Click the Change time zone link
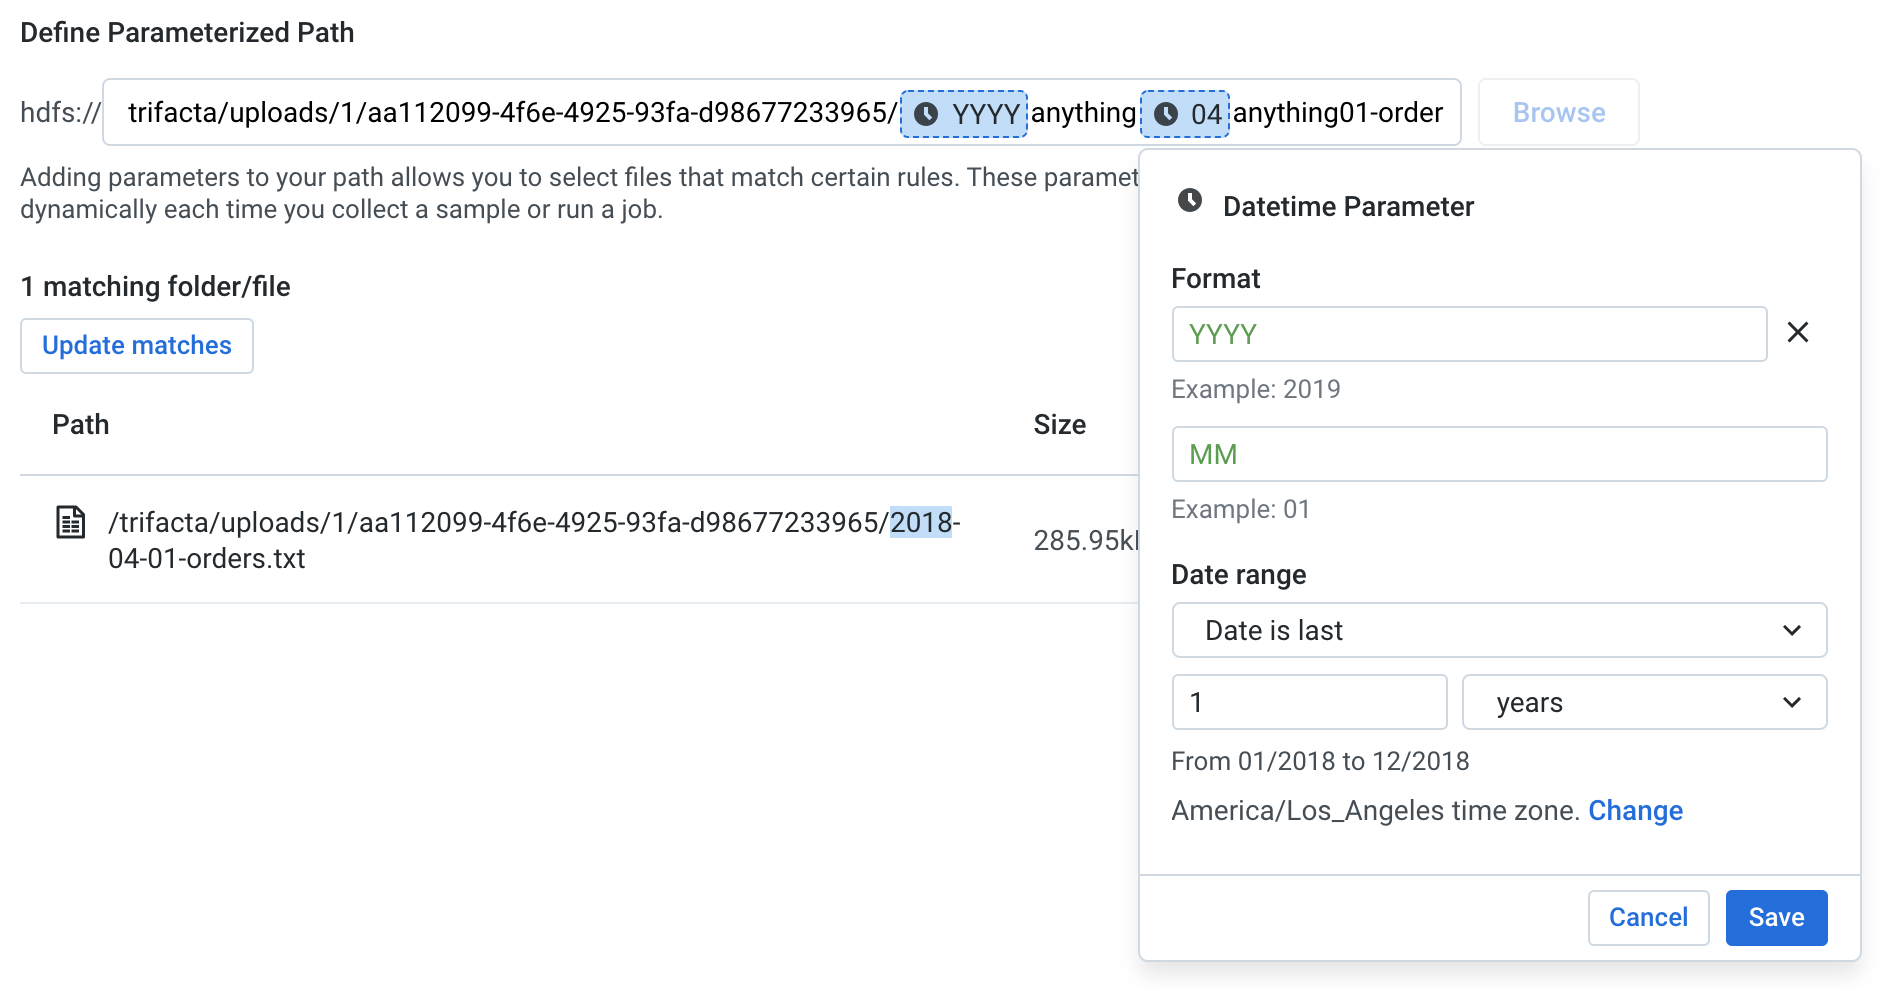The width and height of the screenshot is (1902, 988). [x=1636, y=811]
